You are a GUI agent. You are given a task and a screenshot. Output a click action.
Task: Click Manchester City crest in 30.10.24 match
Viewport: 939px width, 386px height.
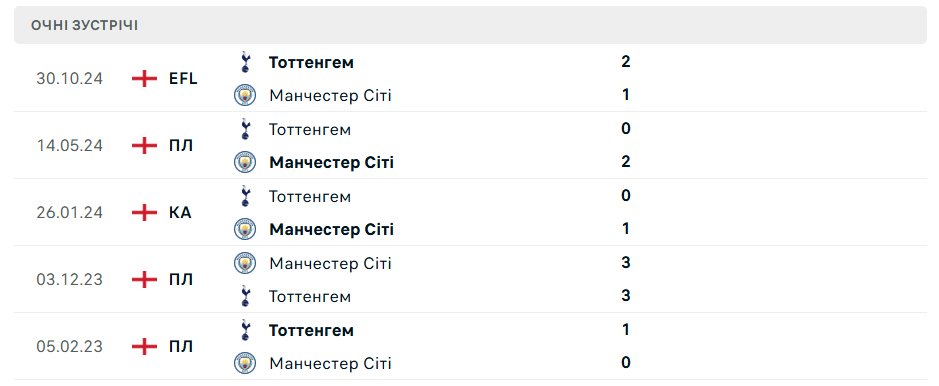[x=245, y=95]
